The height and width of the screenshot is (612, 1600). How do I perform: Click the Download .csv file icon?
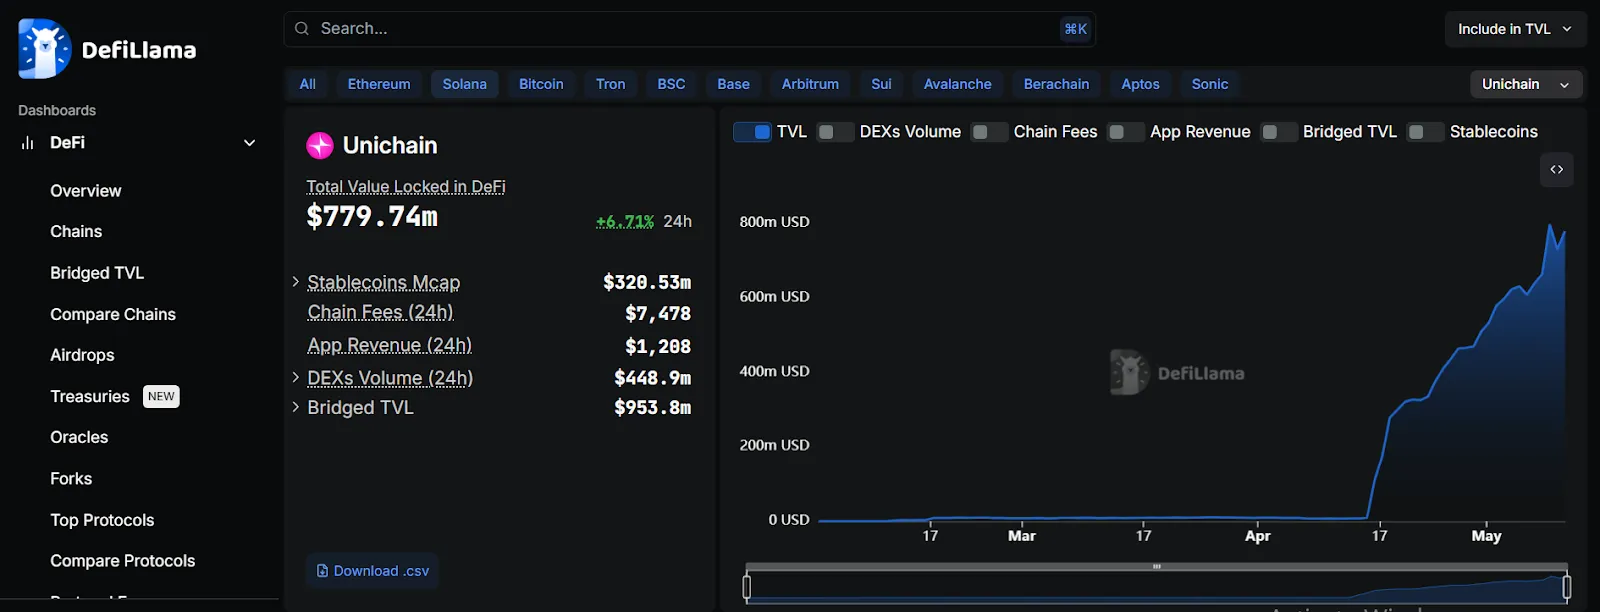tap(322, 571)
